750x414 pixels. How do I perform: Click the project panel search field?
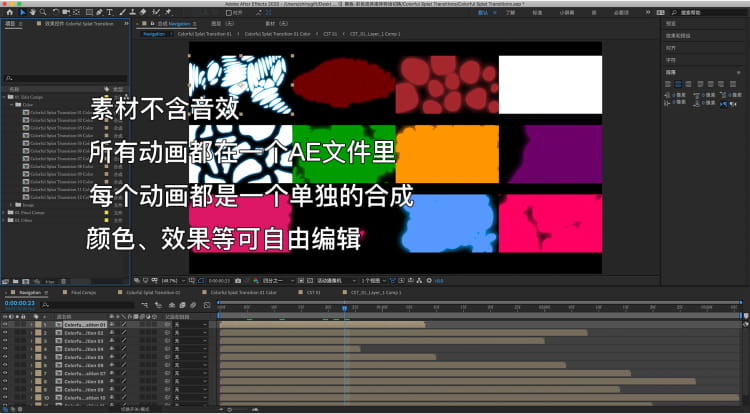point(66,78)
